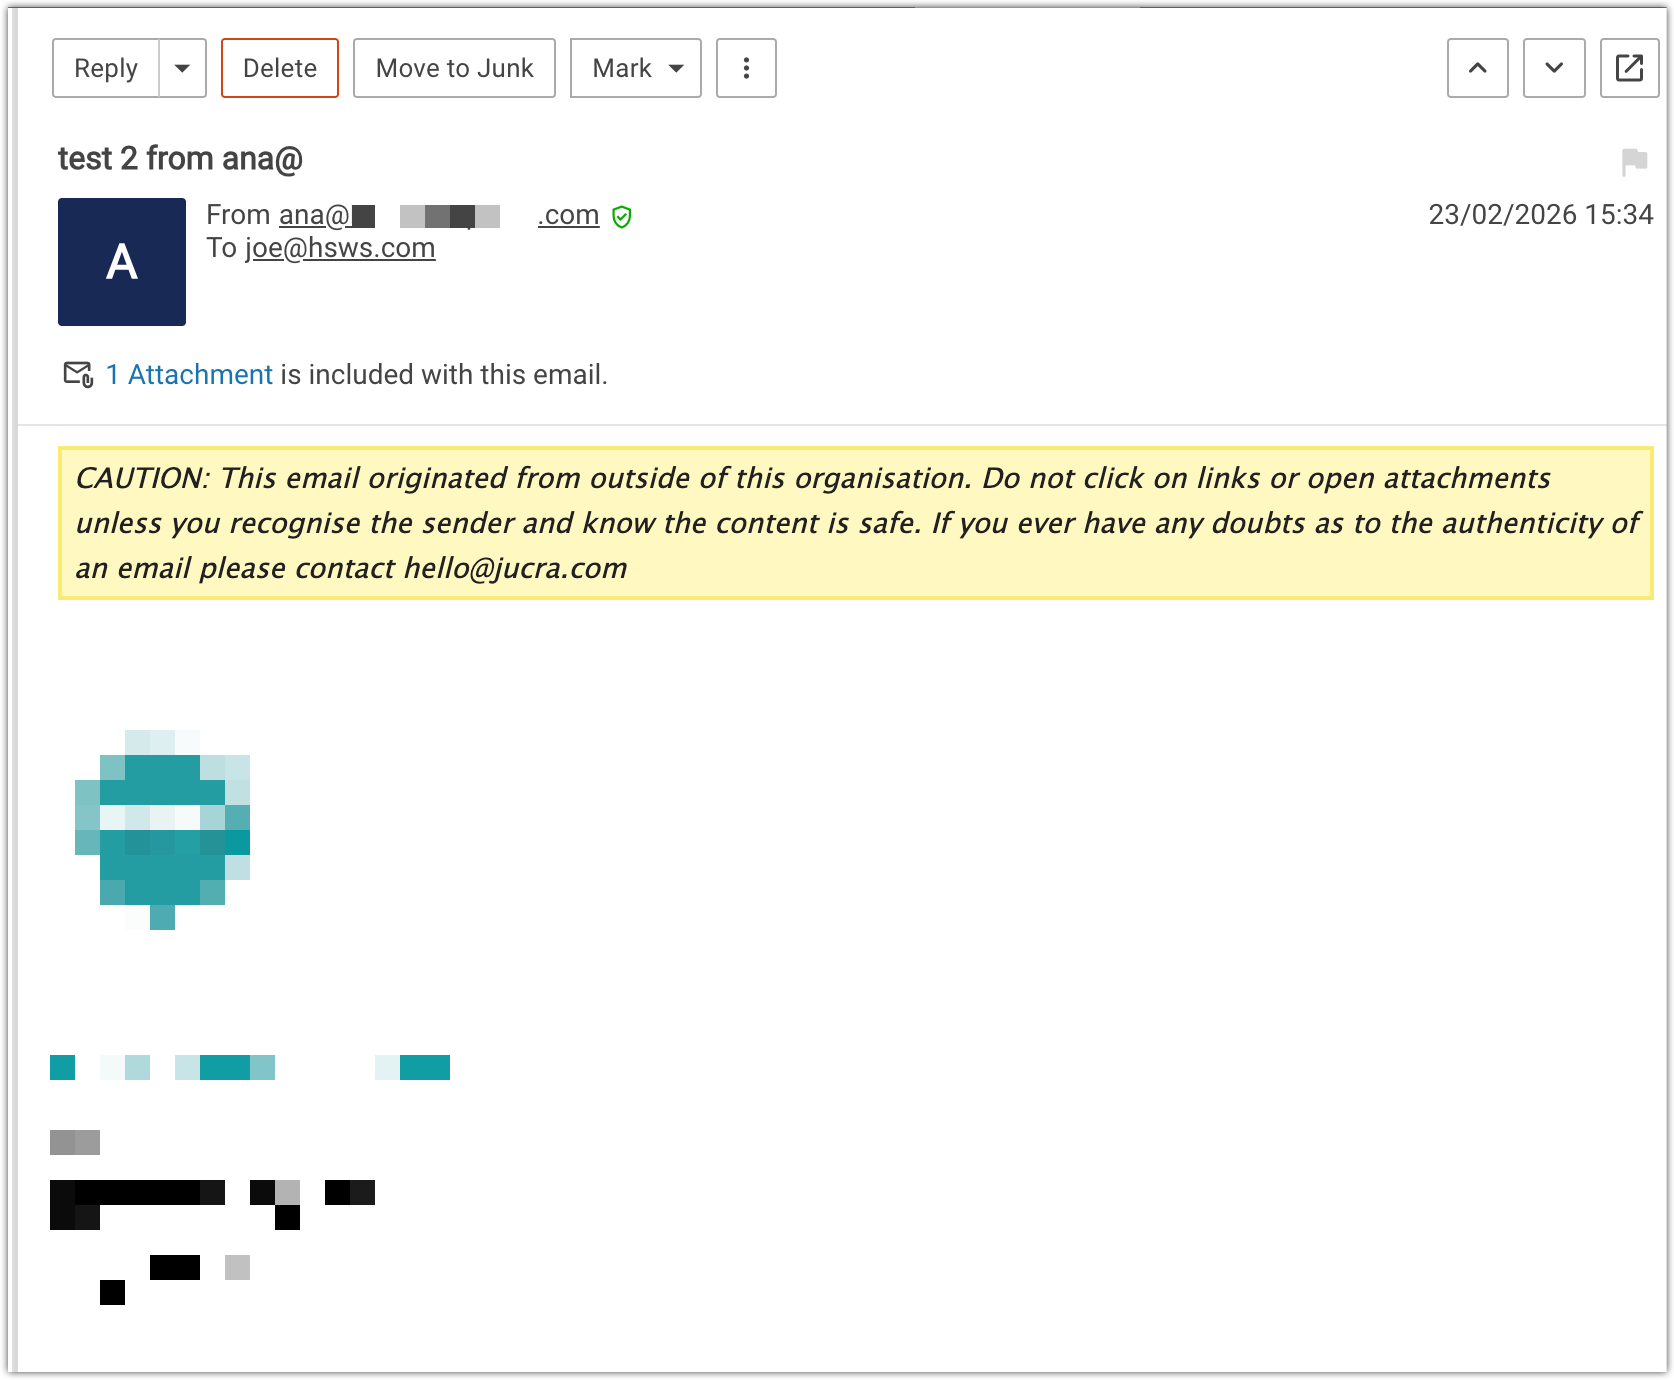Click the sender address starting with ana@

point(438,215)
